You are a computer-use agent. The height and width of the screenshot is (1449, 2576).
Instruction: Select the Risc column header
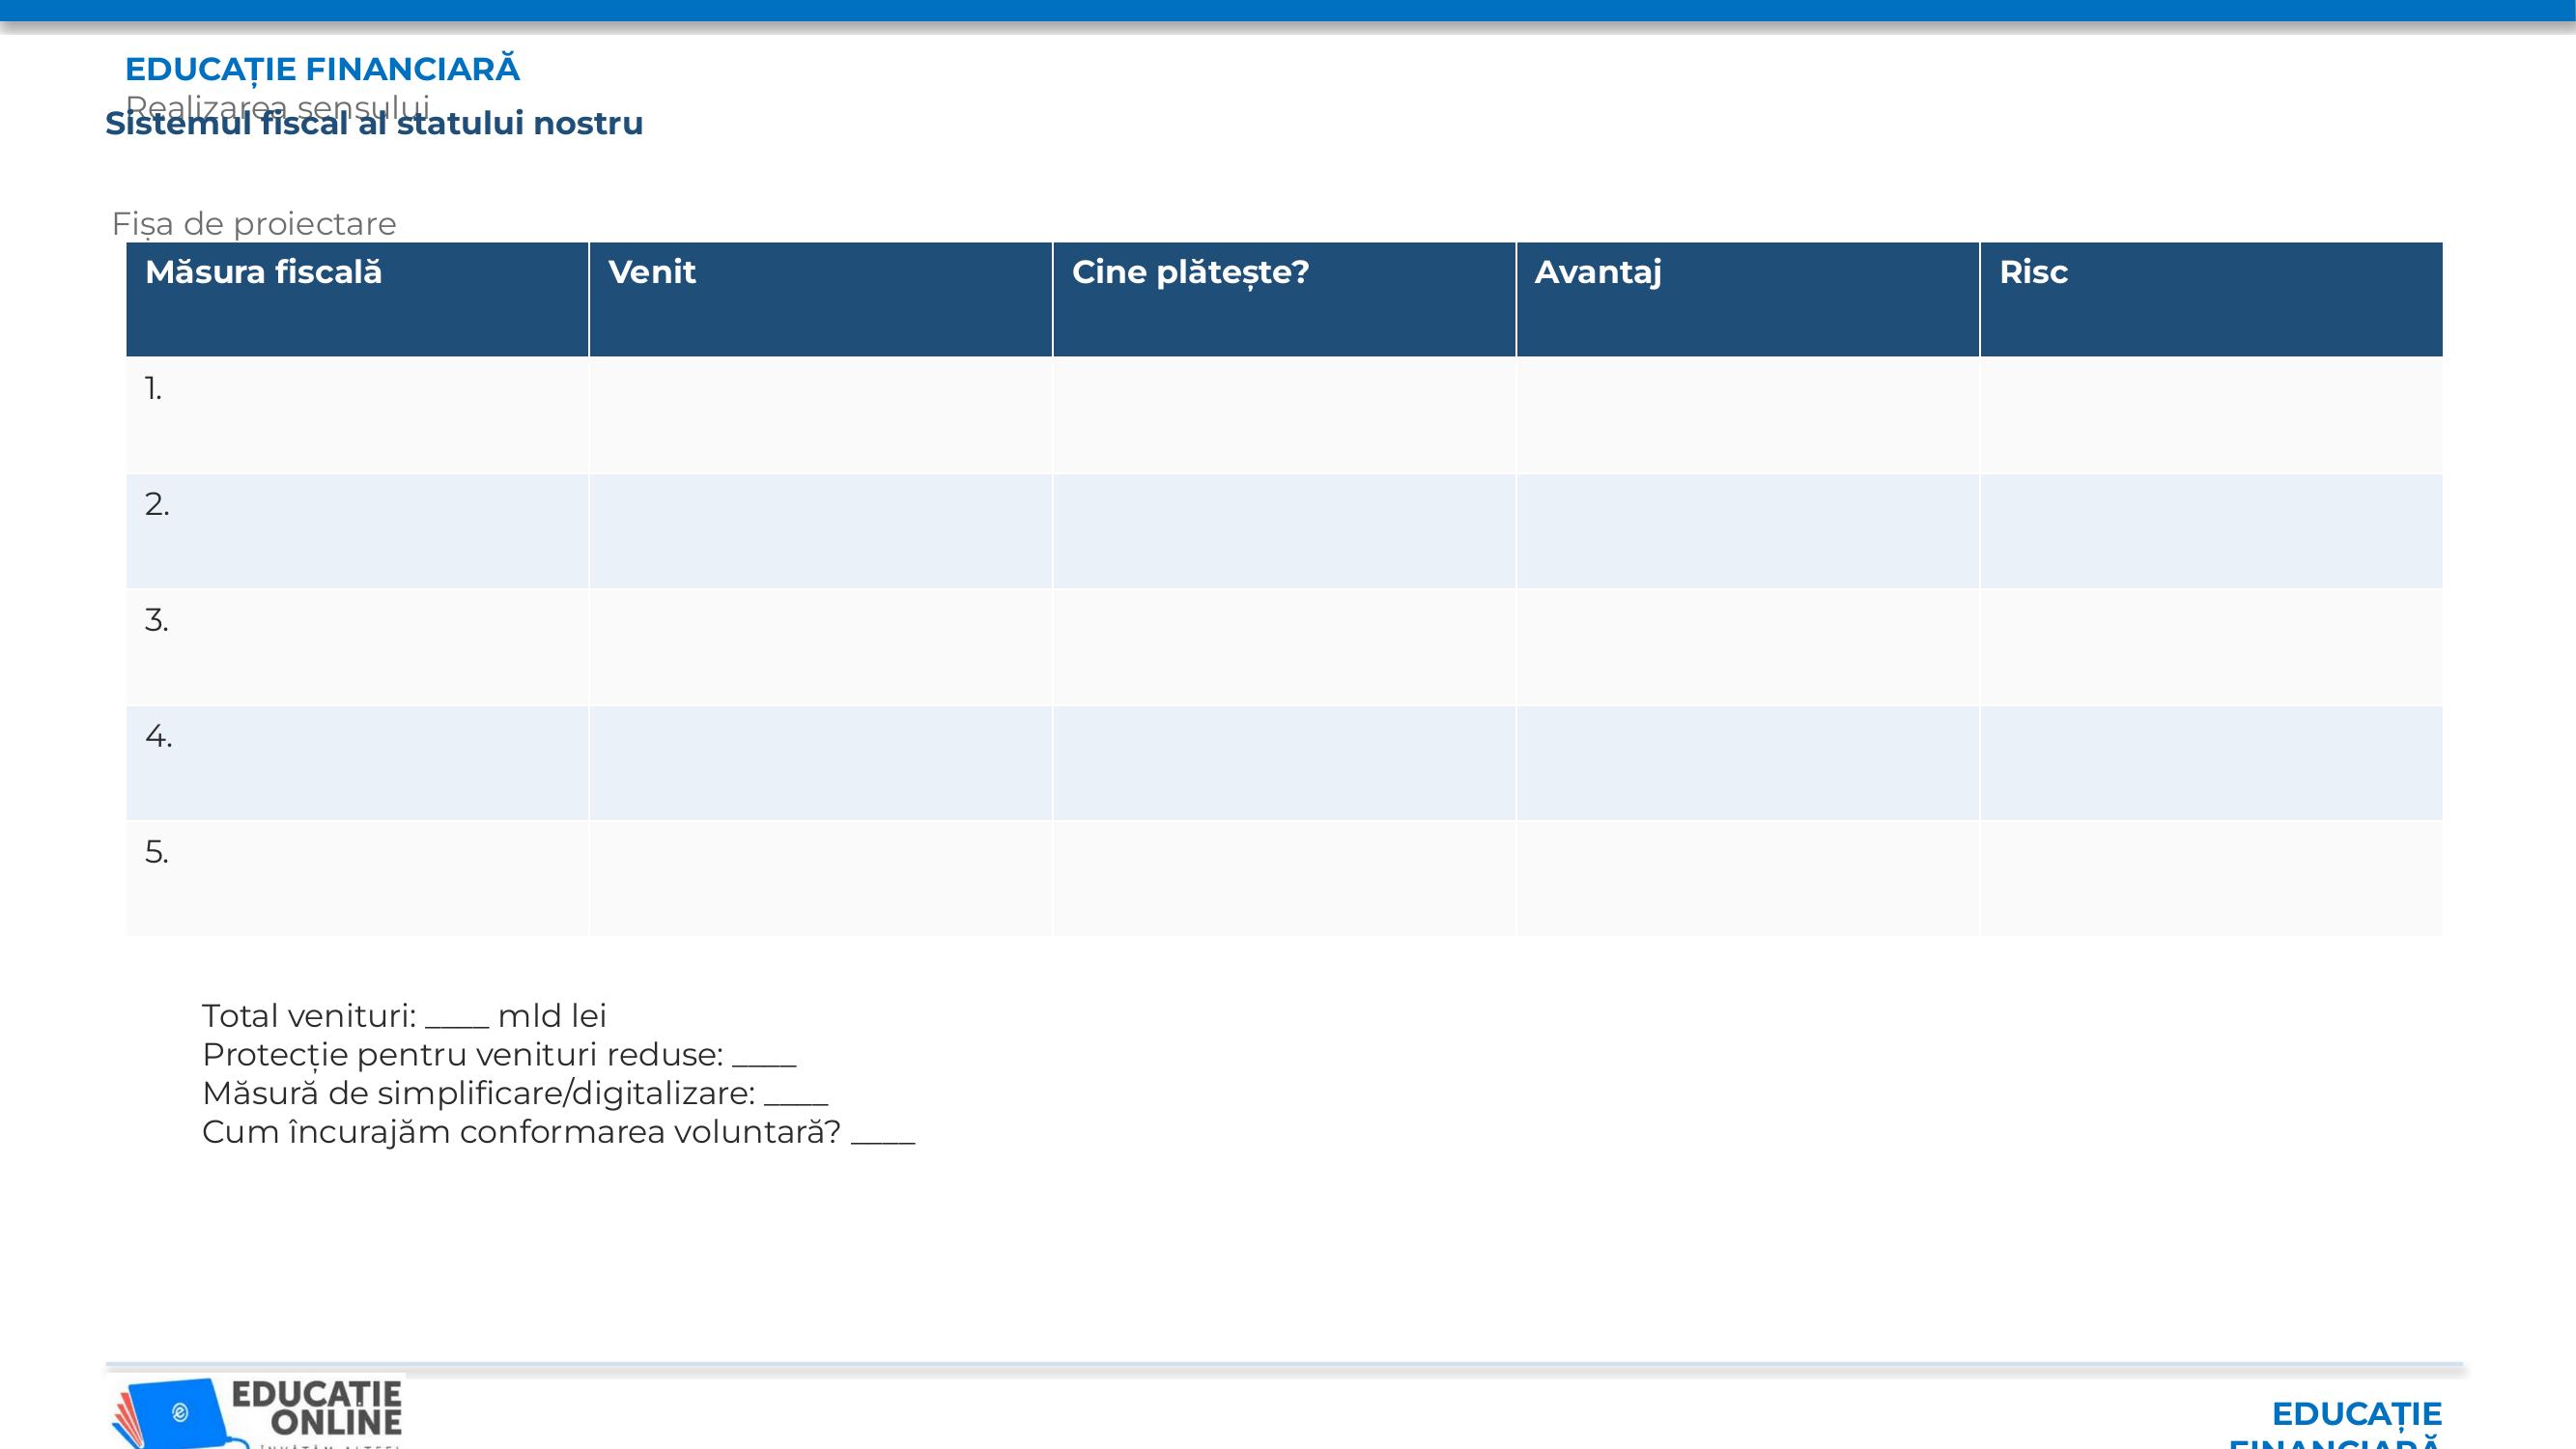point(2211,299)
